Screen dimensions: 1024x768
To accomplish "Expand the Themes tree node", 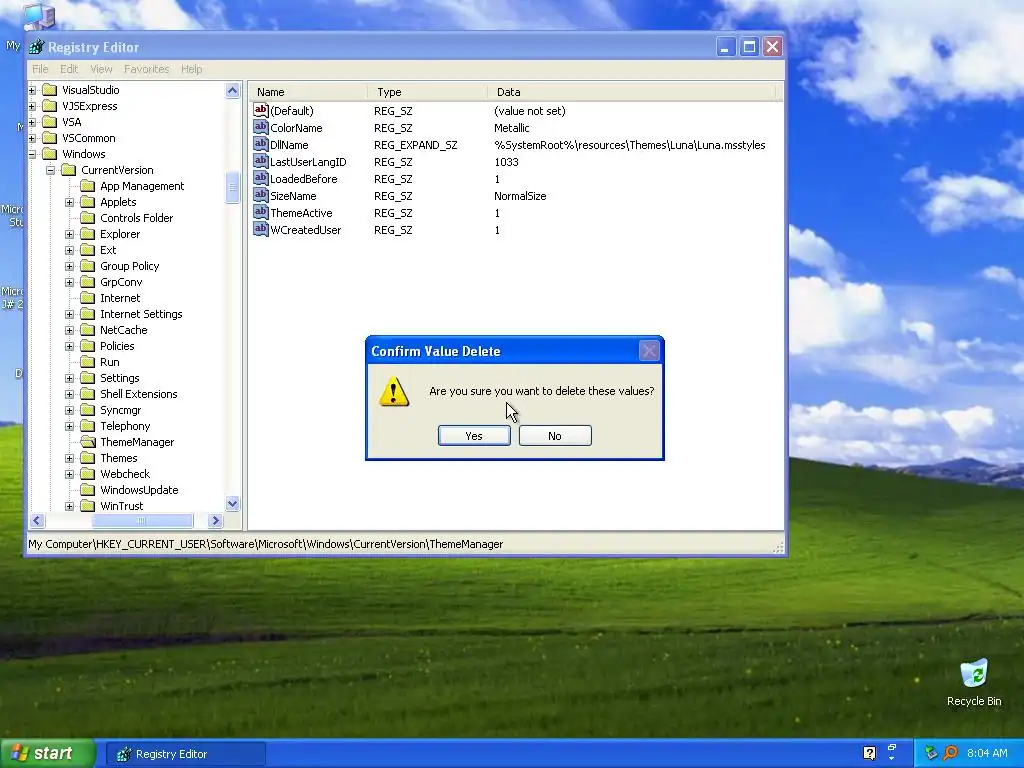I will 69,458.
